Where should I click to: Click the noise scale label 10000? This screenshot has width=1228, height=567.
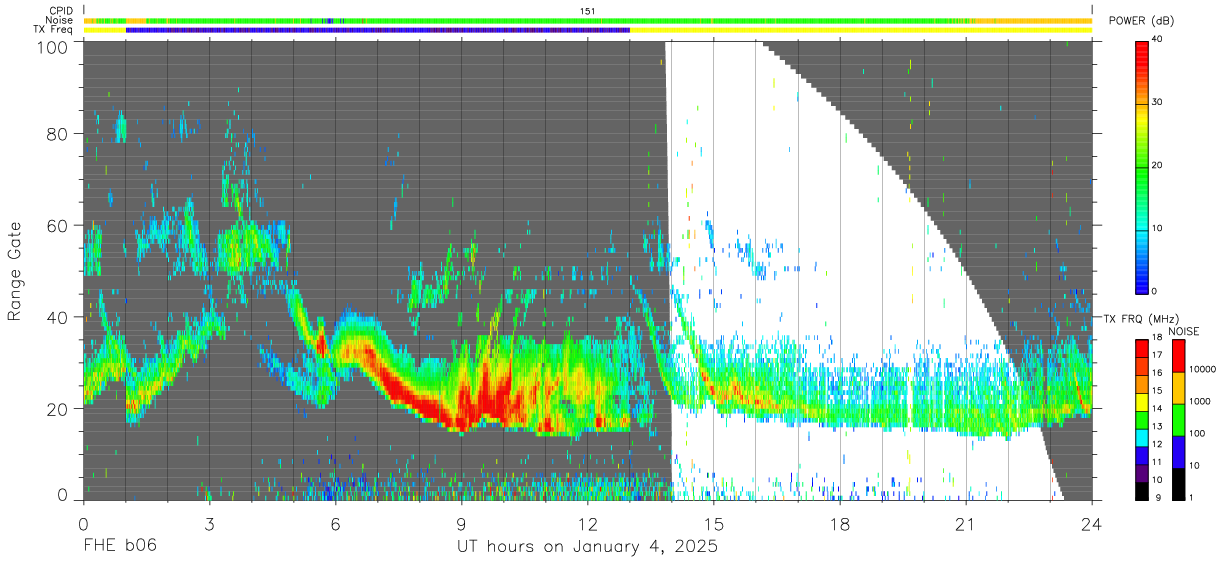[1204, 369]
